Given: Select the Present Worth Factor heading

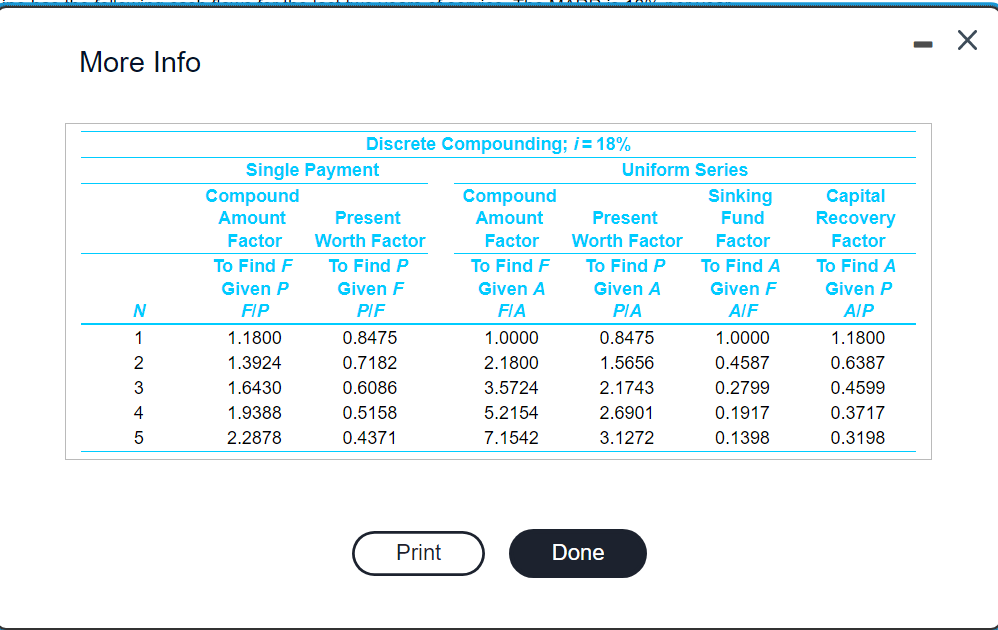Looking at the screenshot, I should click(368, 229).
